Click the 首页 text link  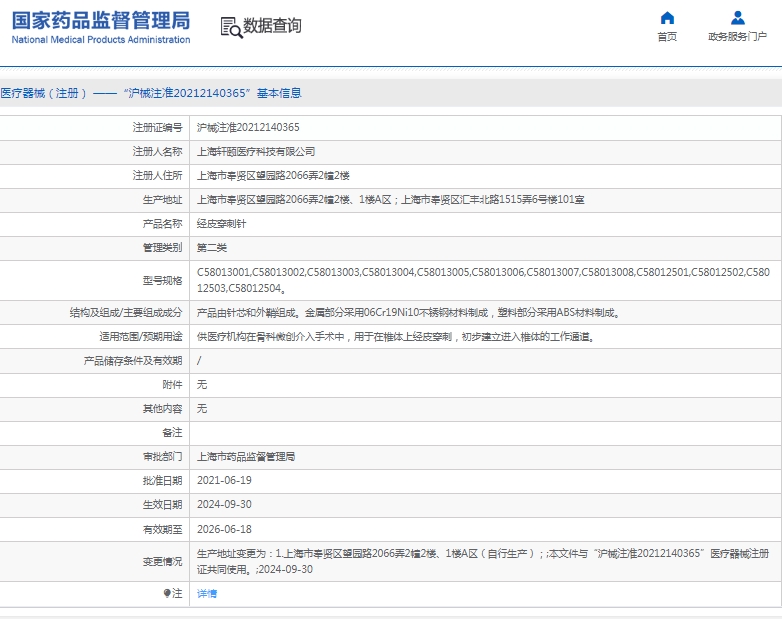coord(667,36)
